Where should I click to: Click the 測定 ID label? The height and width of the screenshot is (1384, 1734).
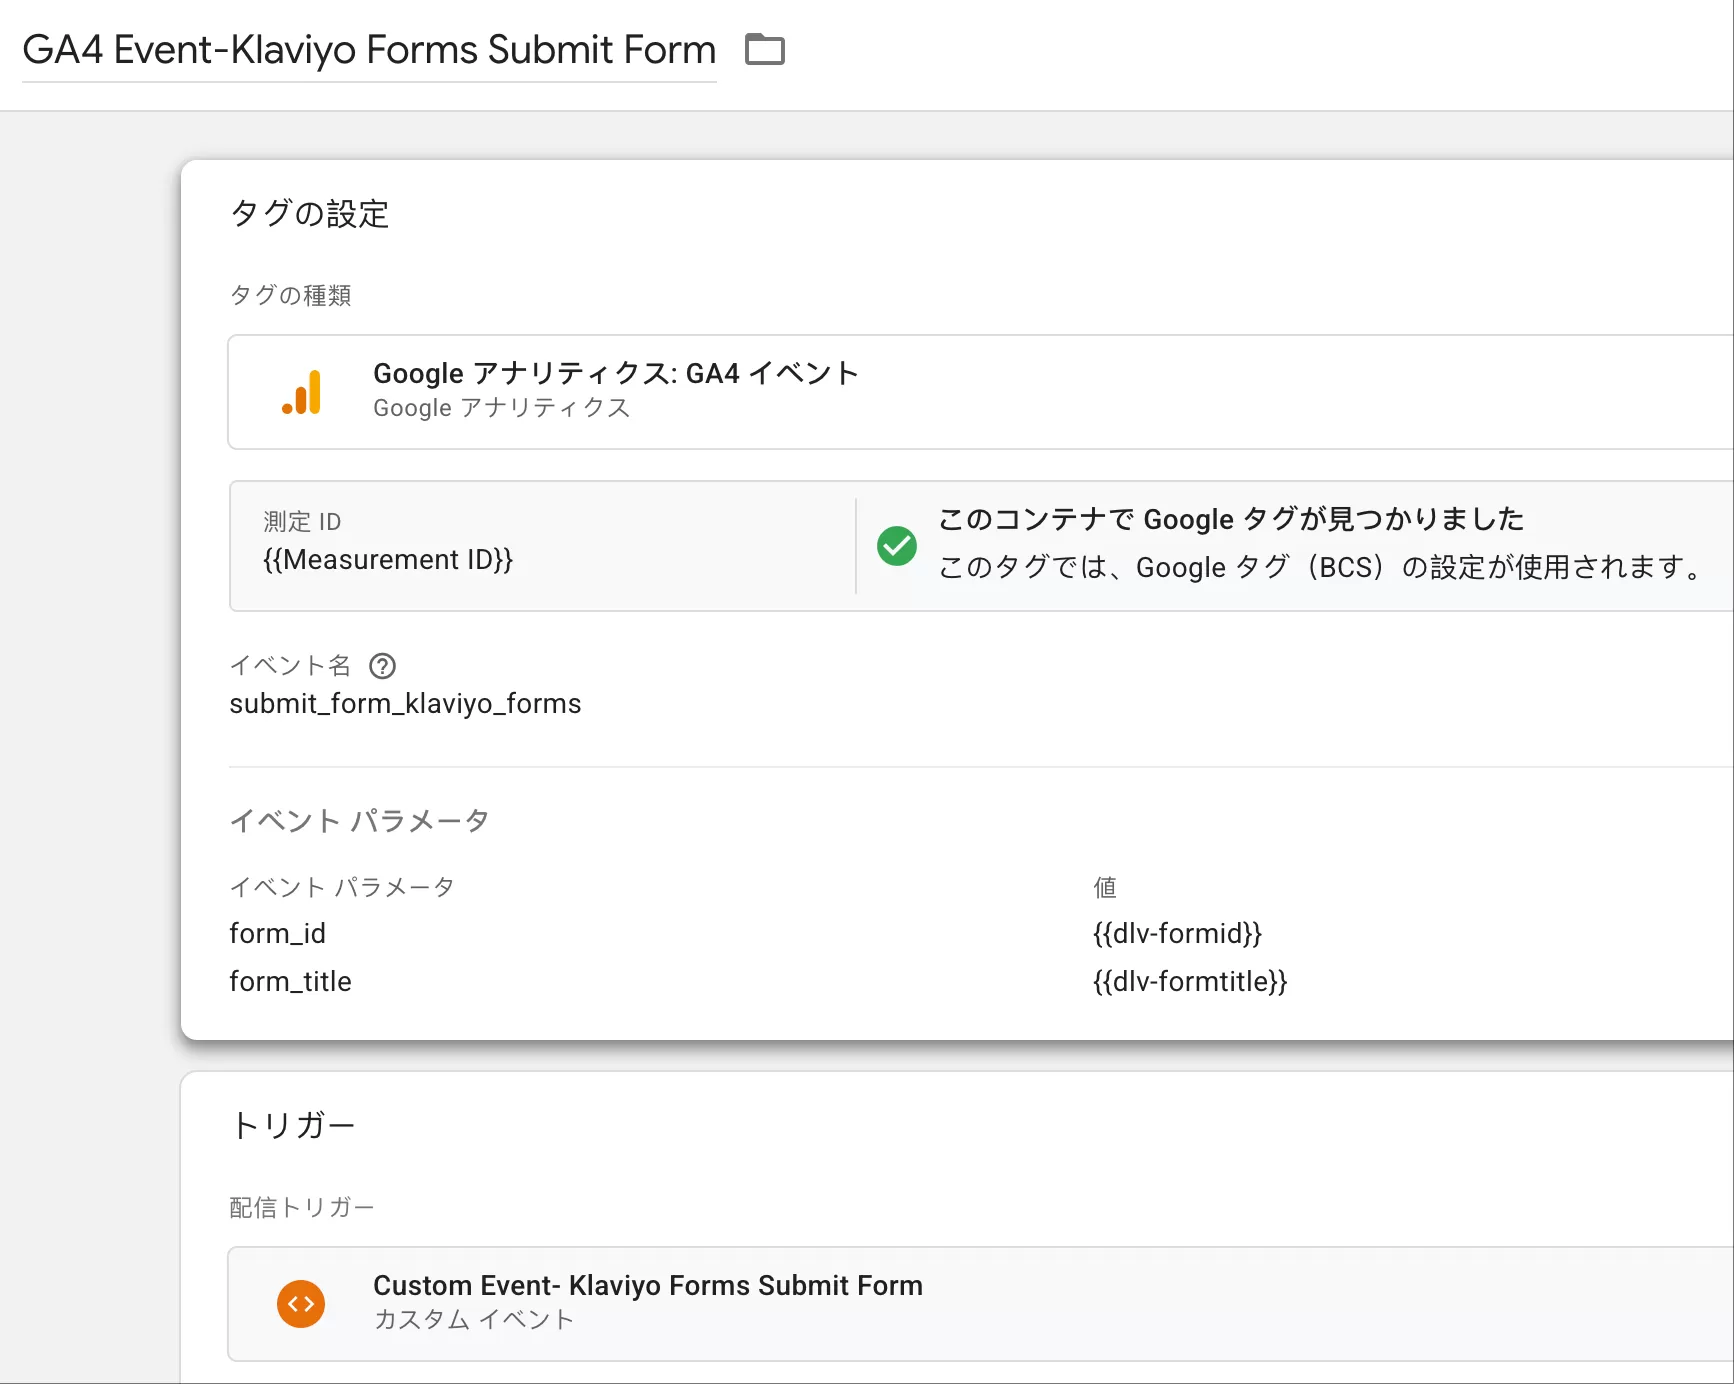[302, 522]
